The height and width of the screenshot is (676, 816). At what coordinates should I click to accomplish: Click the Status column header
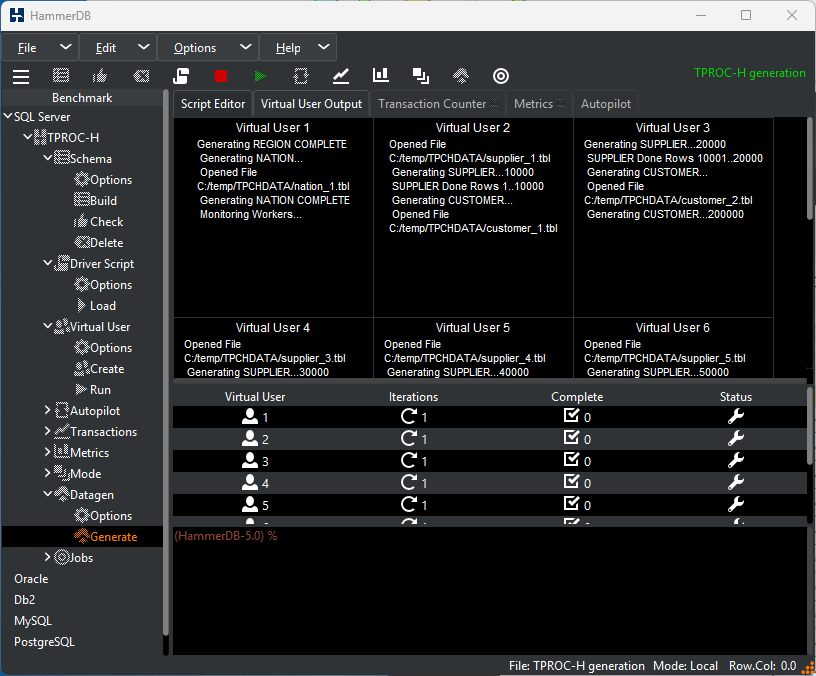736,397
